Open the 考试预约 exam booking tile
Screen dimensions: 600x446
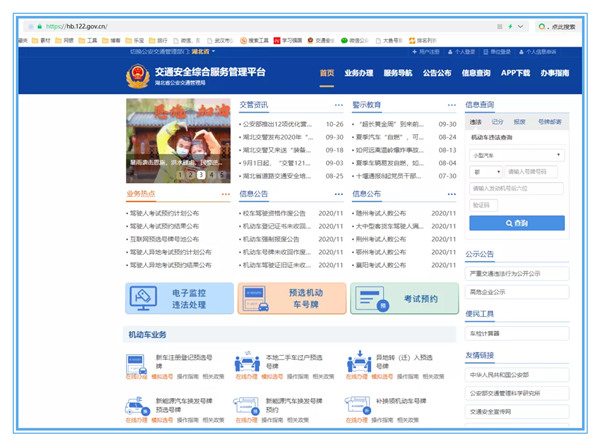[404, 298]
